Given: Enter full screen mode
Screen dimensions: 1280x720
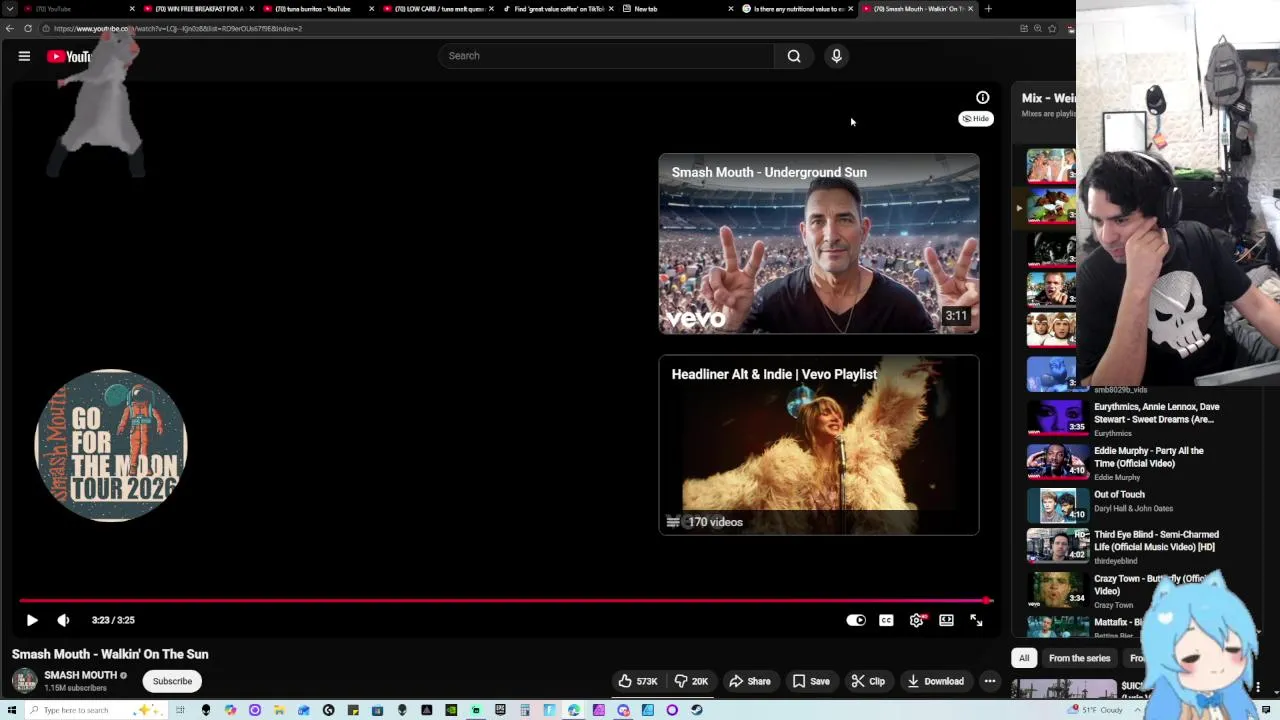Looking at the screenshot, I should pyautogui.click(x=976, y=620).
